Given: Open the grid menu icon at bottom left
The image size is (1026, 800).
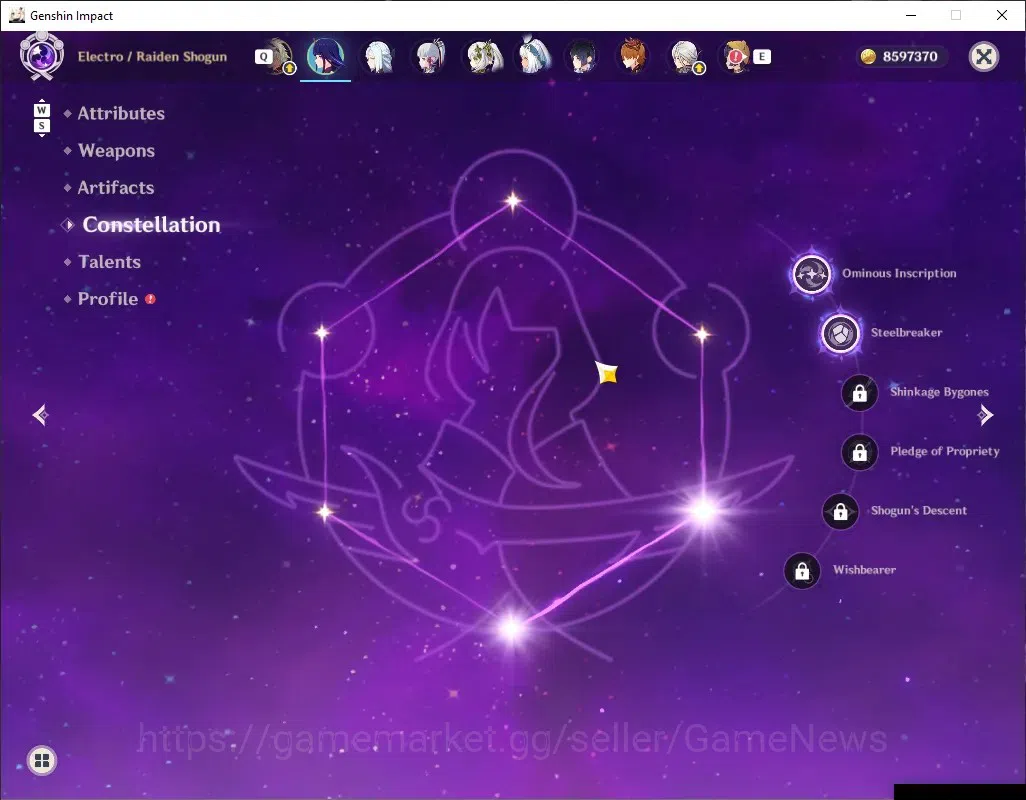Looking at the screenshot, I should 42,760.
